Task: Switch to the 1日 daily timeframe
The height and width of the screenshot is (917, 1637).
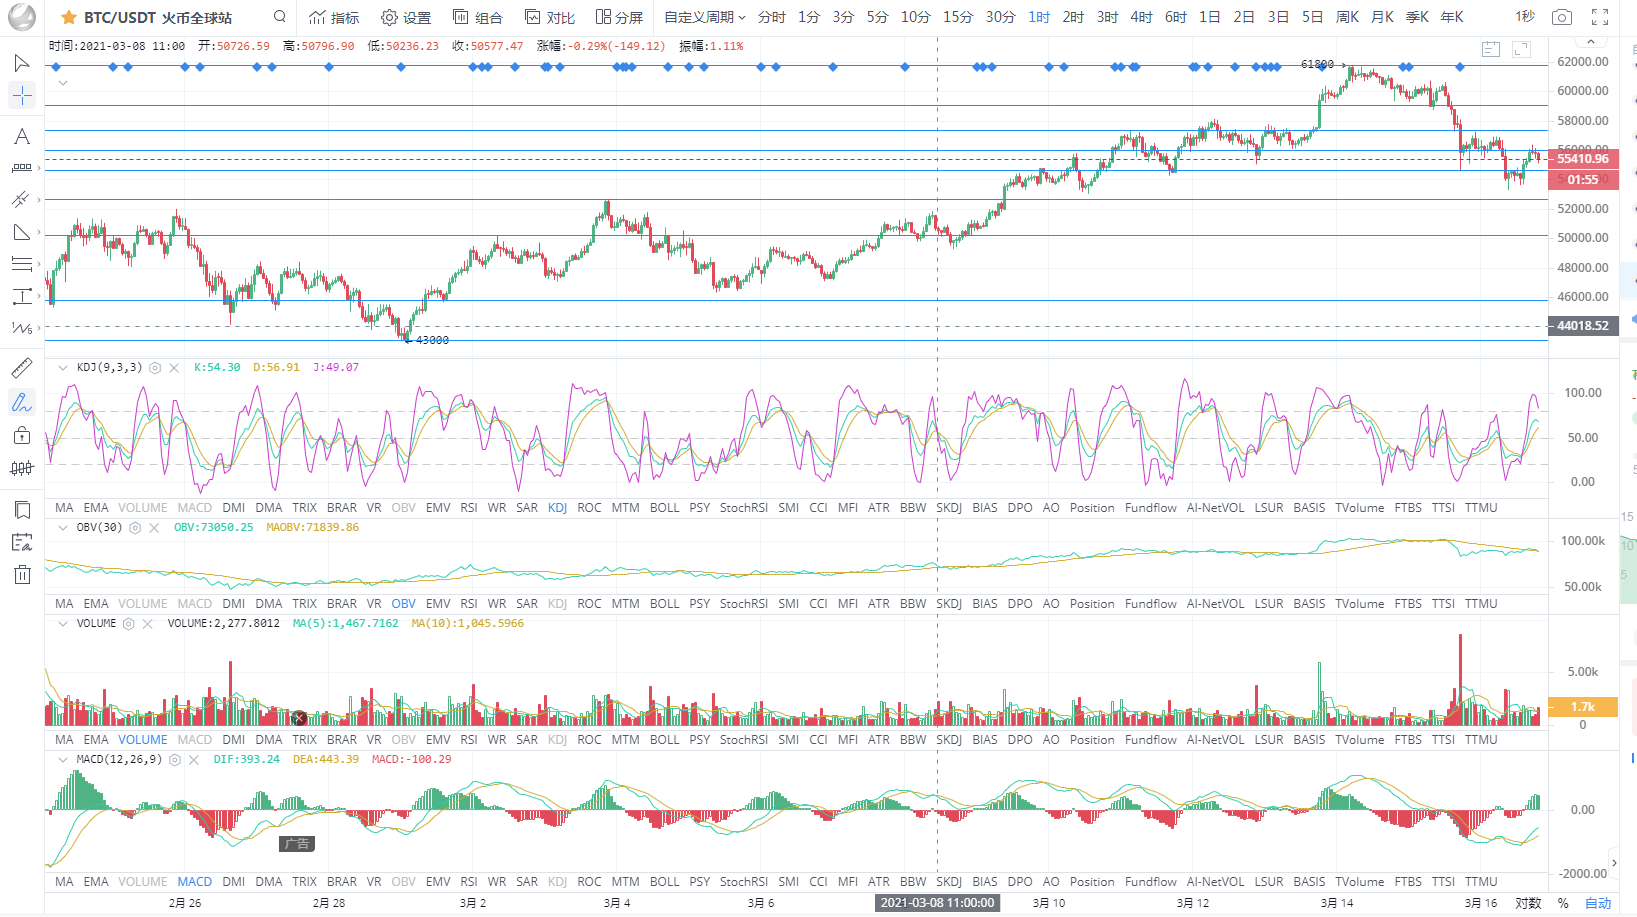Action: click(x=1209, y=17)
